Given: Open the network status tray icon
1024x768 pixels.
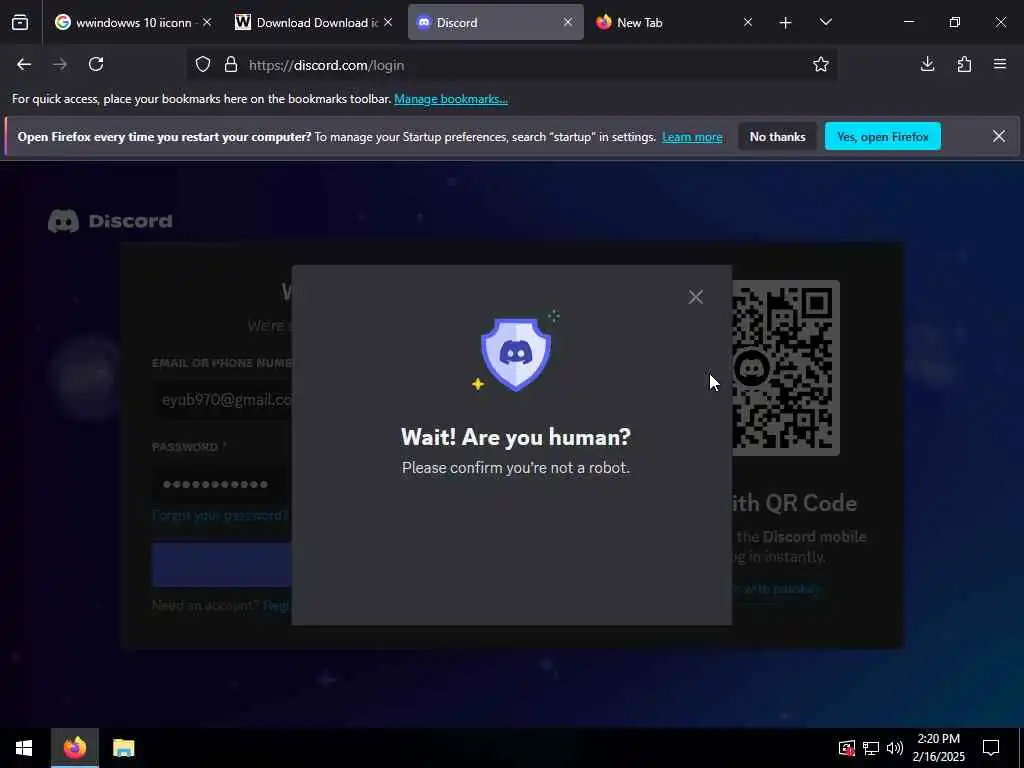Looking at the screenshot, I should click(x=871, y=748).
